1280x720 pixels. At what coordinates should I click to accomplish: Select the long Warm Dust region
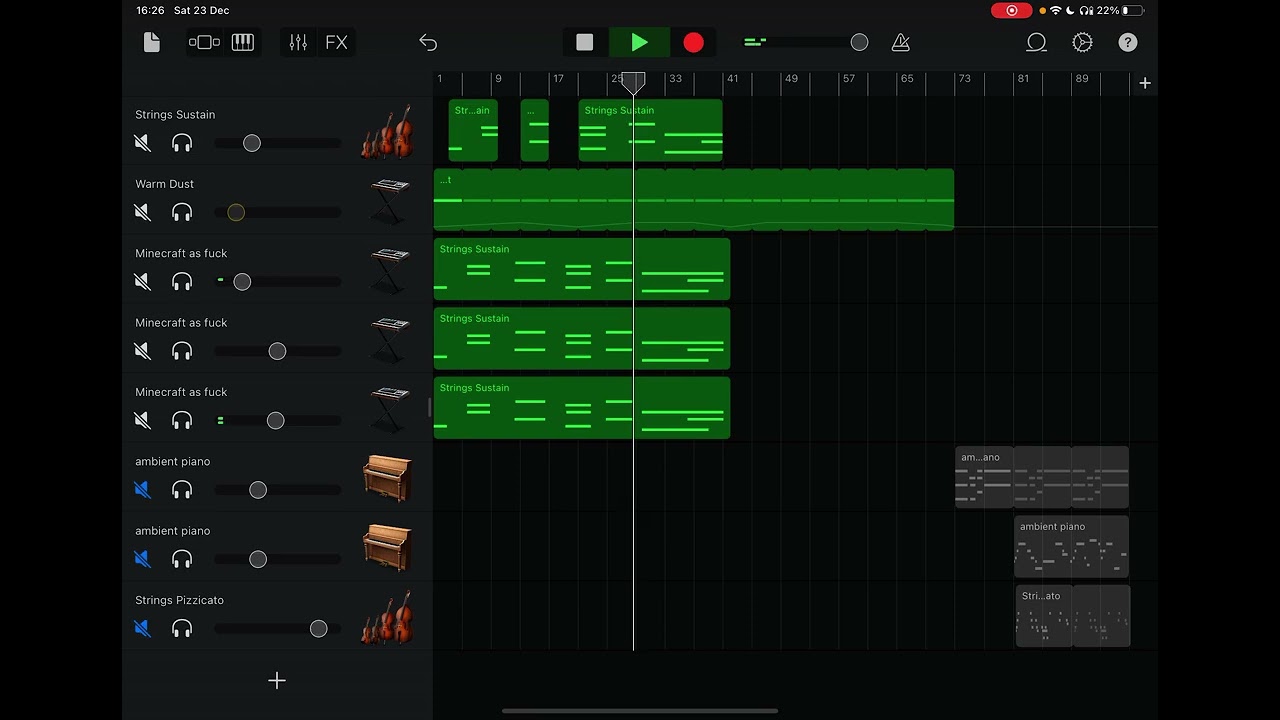coord(693,200)
